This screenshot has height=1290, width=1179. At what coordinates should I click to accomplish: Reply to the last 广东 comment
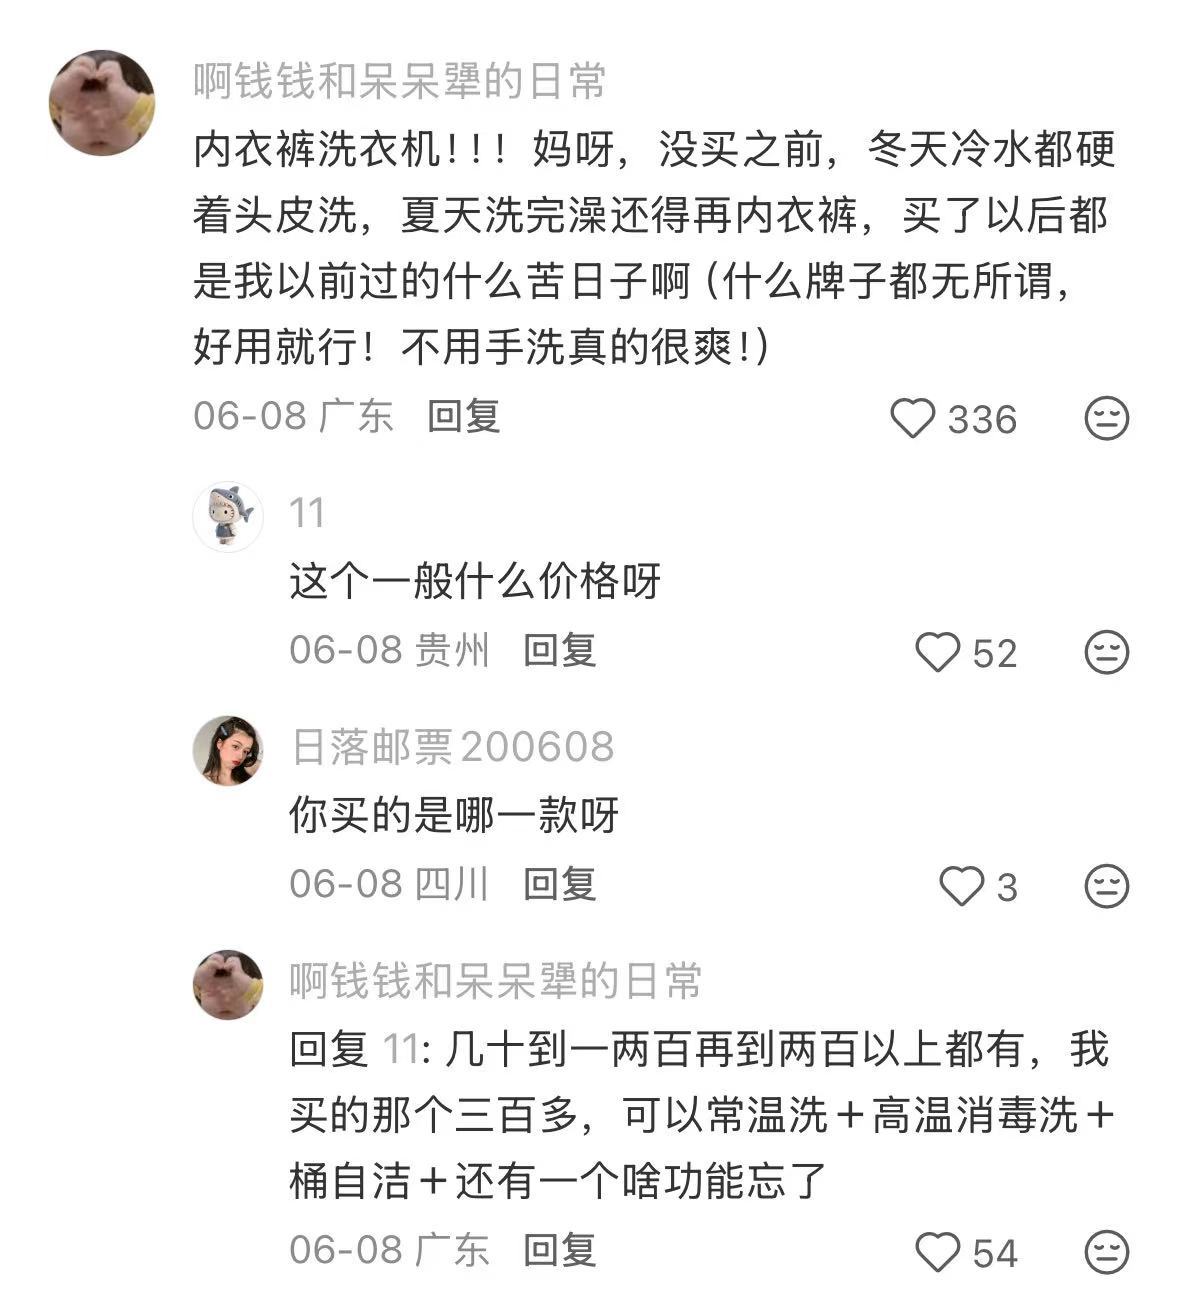point(560,1250)
